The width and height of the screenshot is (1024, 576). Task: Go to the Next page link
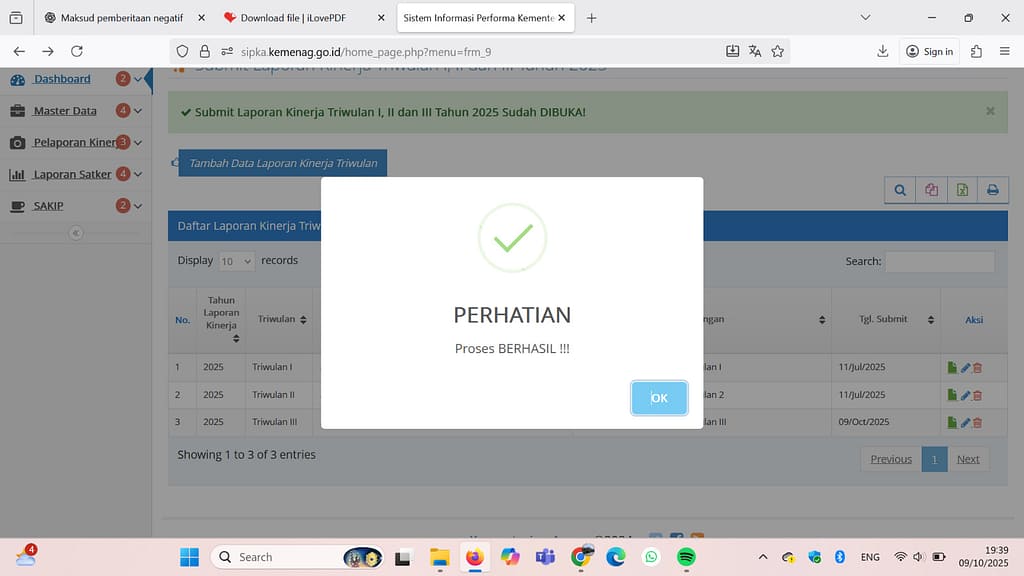coord(967,459)
